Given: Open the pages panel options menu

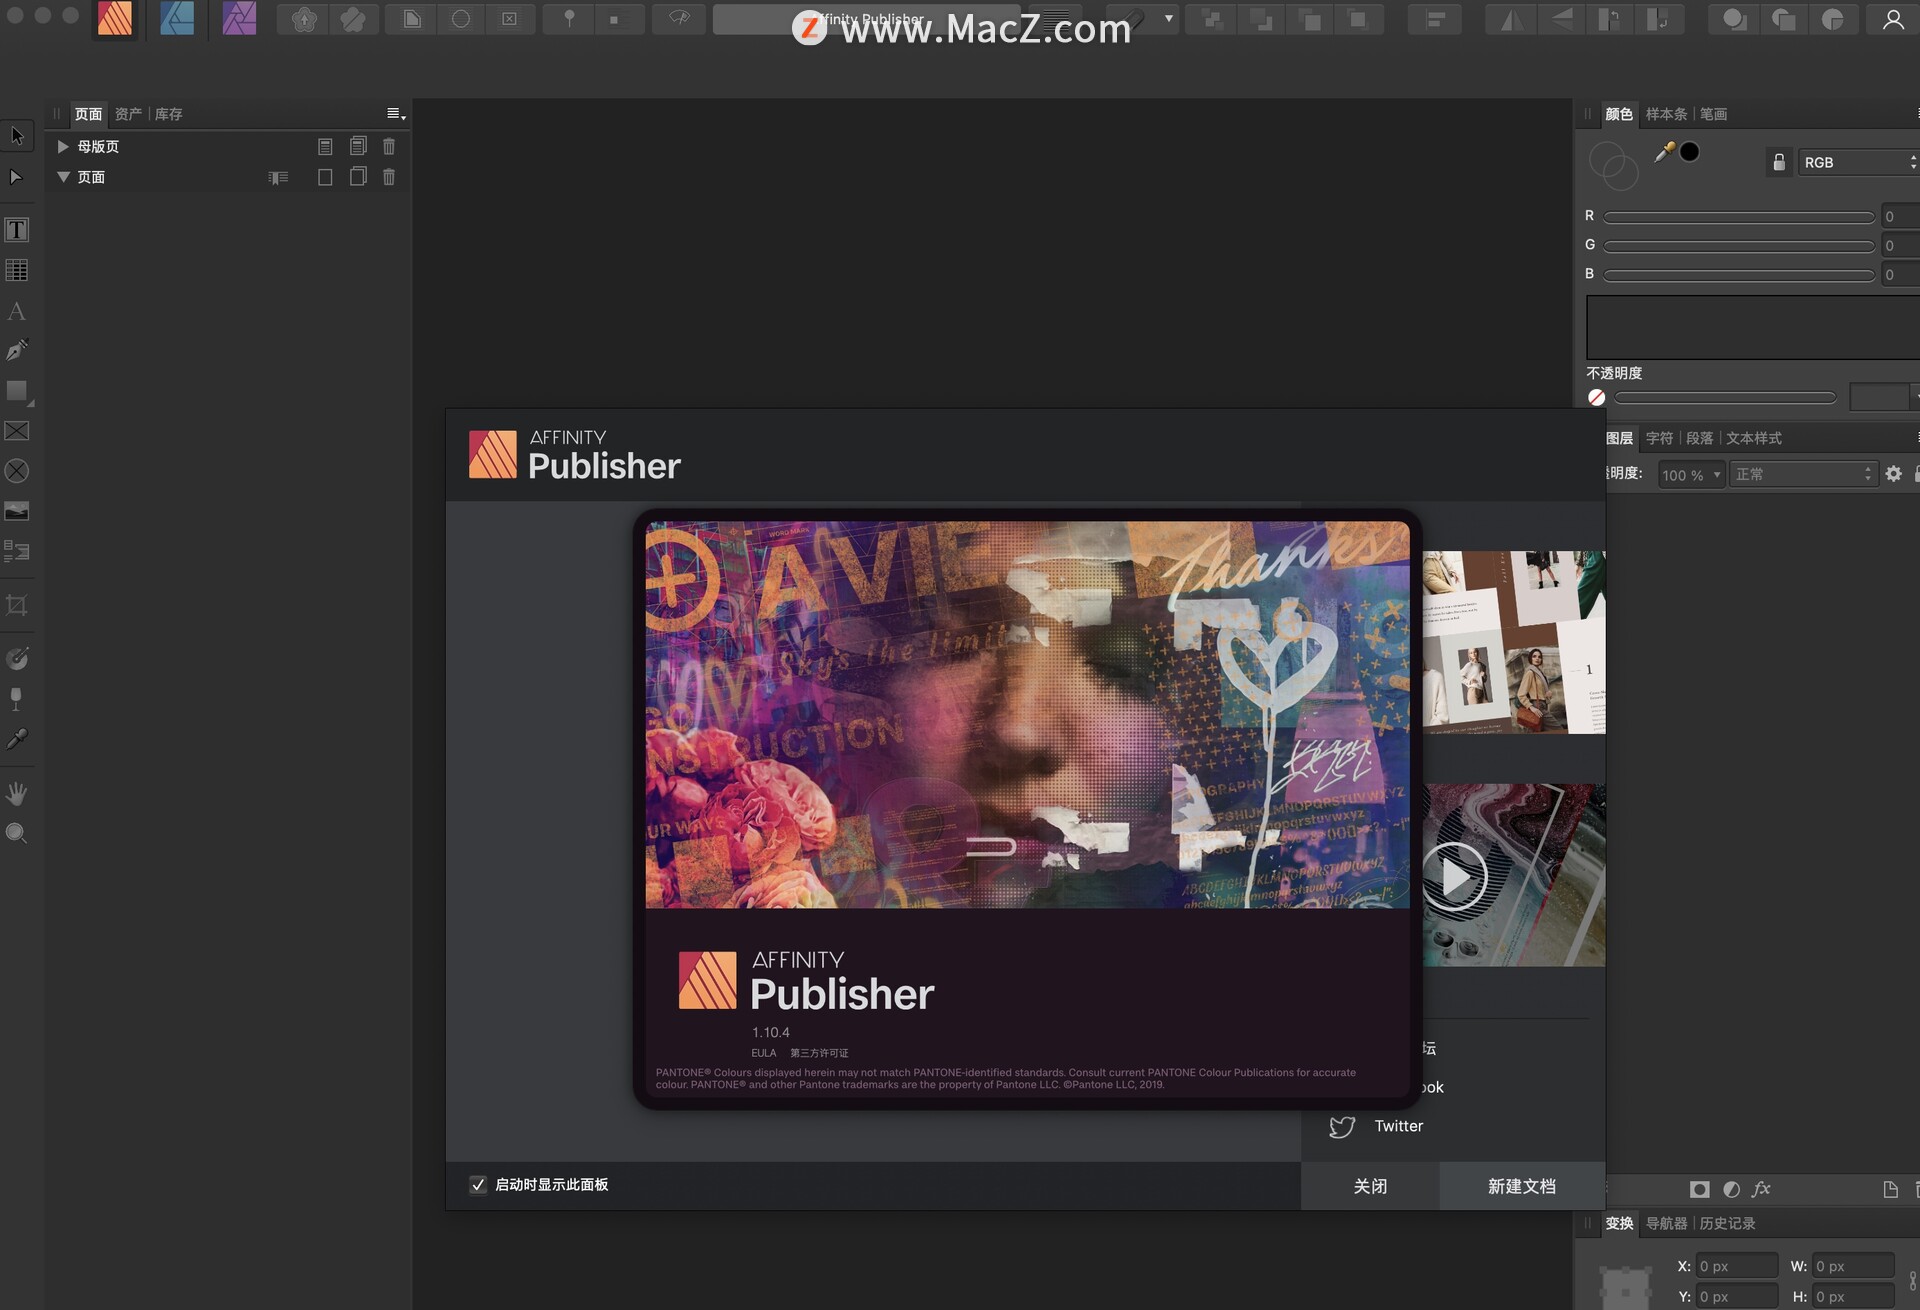Looking at the screenshot, I should click(x=396, y=114).
